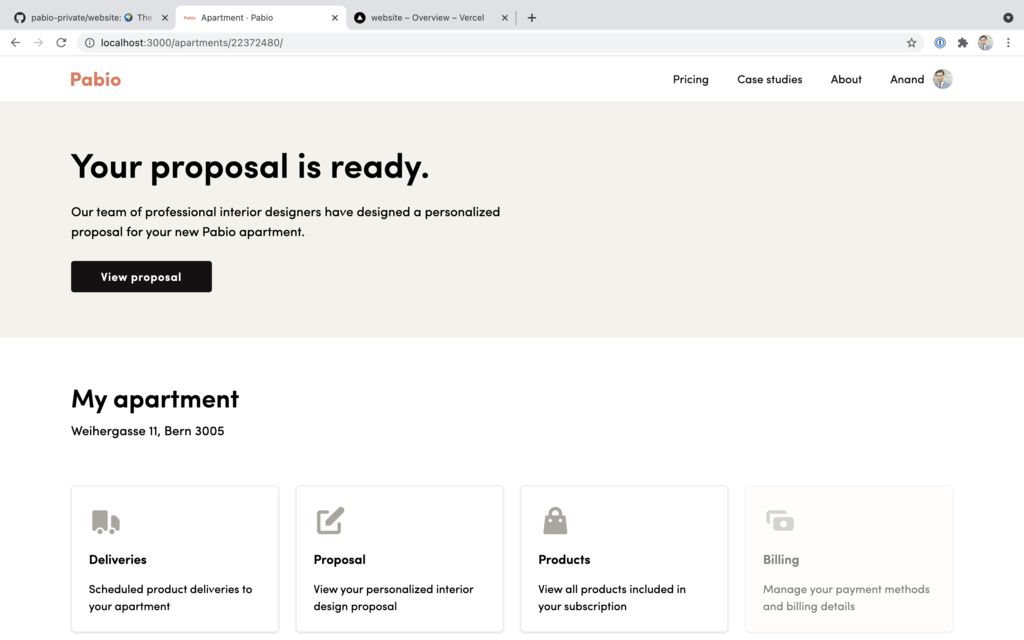
Task: Click the Proposal edit pencil icon
Action: [330, 520]
